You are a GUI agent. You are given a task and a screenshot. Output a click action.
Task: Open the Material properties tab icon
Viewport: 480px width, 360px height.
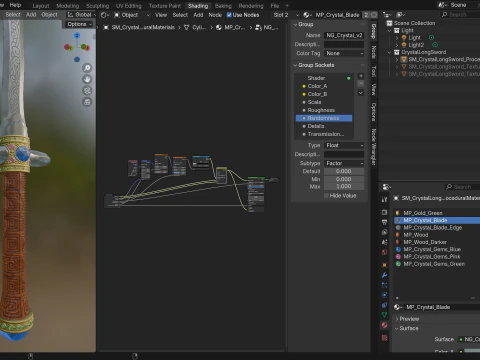[384, 325]
